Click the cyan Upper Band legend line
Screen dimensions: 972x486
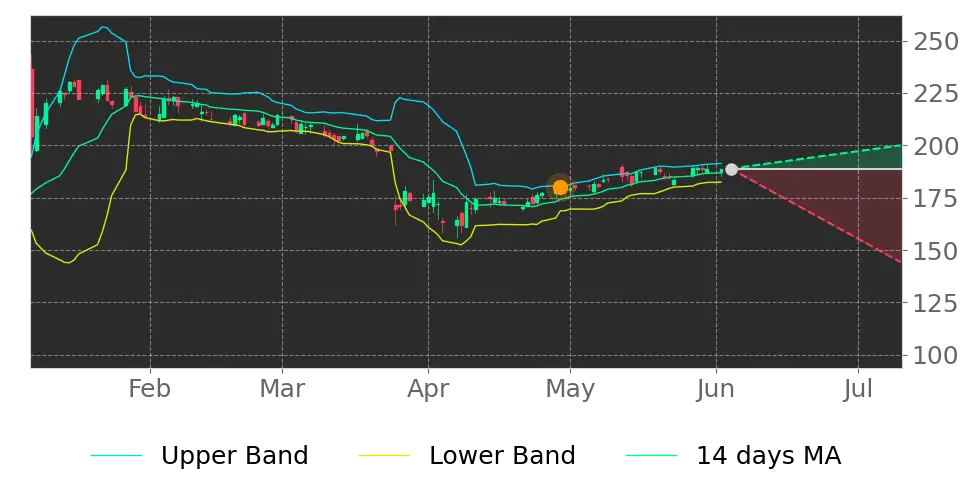tap(117, 456)
